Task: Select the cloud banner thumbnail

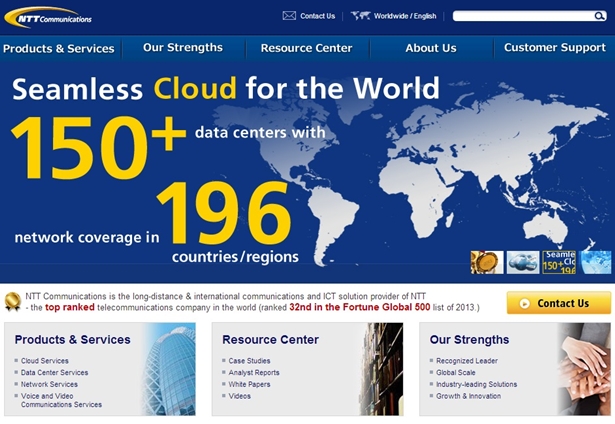Action: tap(523, 262)
